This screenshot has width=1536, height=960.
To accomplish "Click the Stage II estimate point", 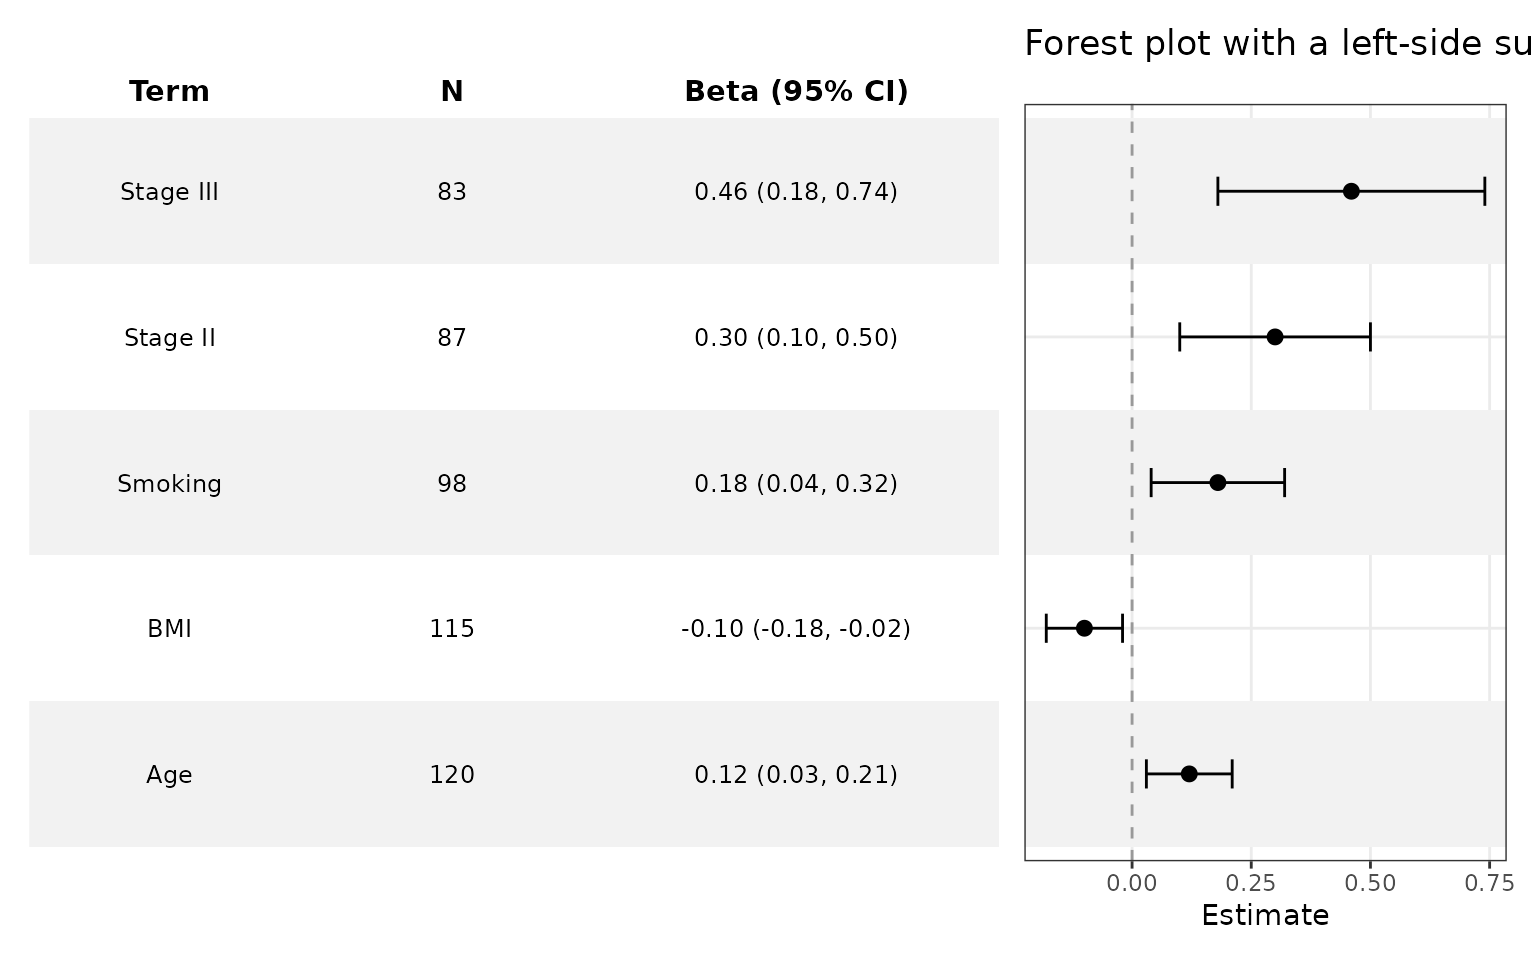I will pos(1275,337).
